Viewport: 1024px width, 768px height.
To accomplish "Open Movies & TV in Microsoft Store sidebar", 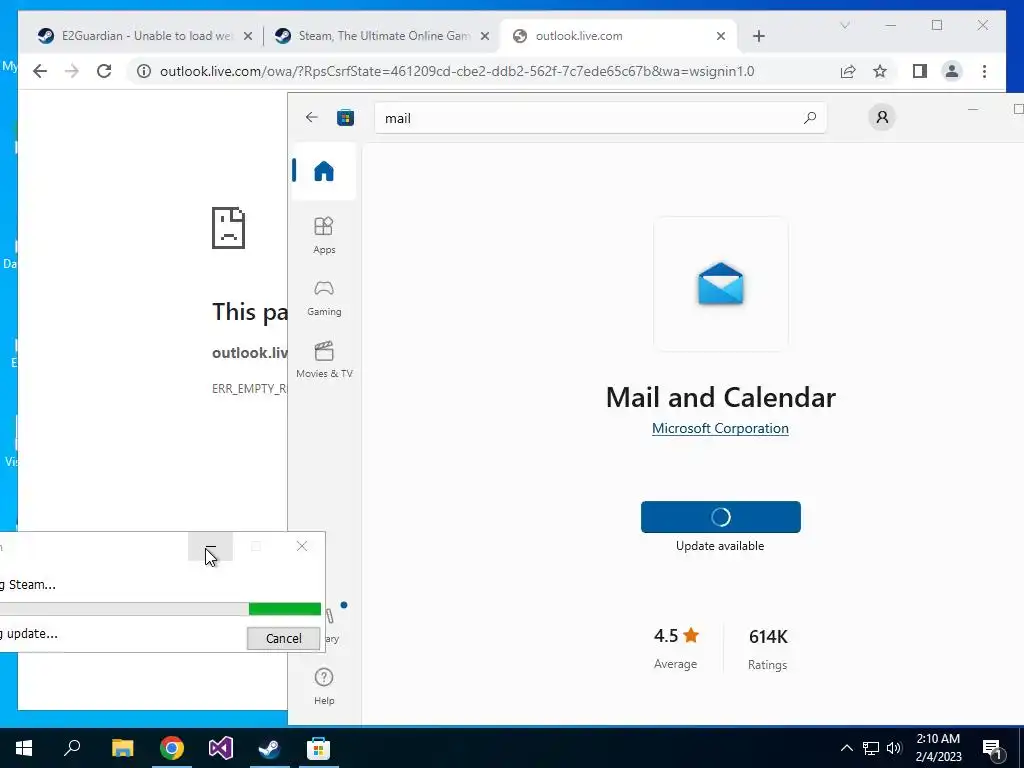I will pos(324,360).
